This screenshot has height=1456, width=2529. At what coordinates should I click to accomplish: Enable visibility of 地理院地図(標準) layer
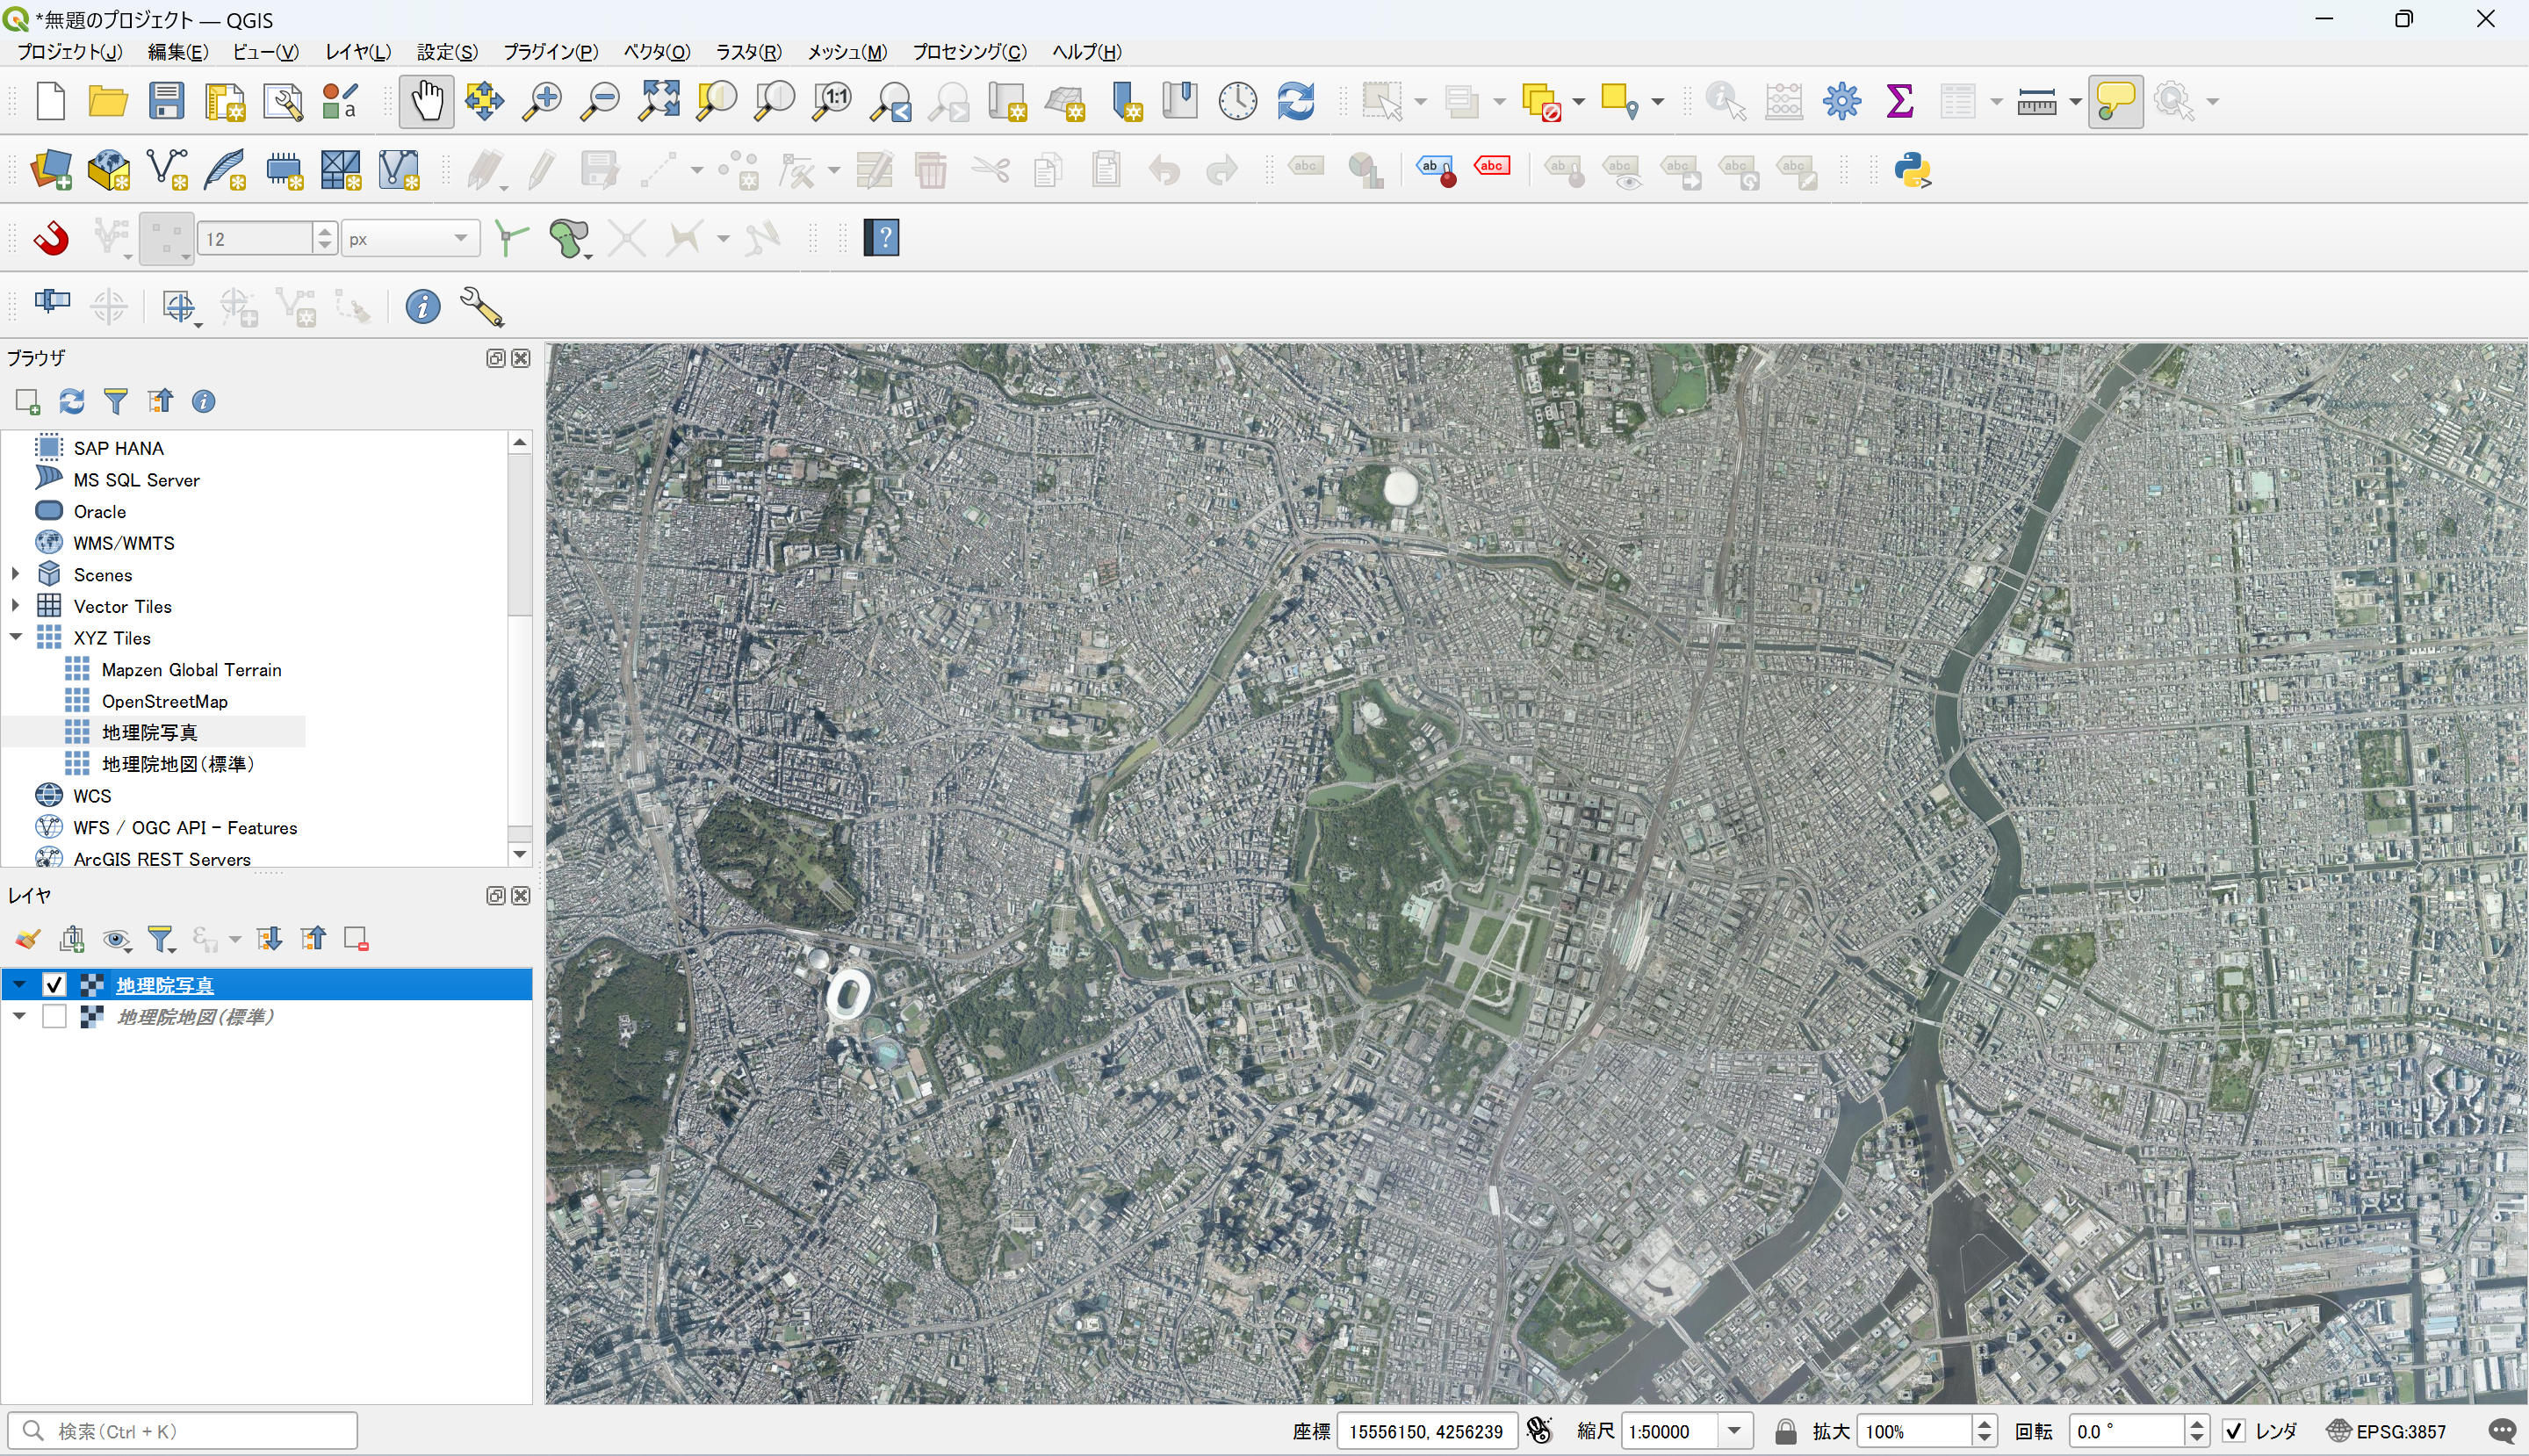coord(53,1015)
